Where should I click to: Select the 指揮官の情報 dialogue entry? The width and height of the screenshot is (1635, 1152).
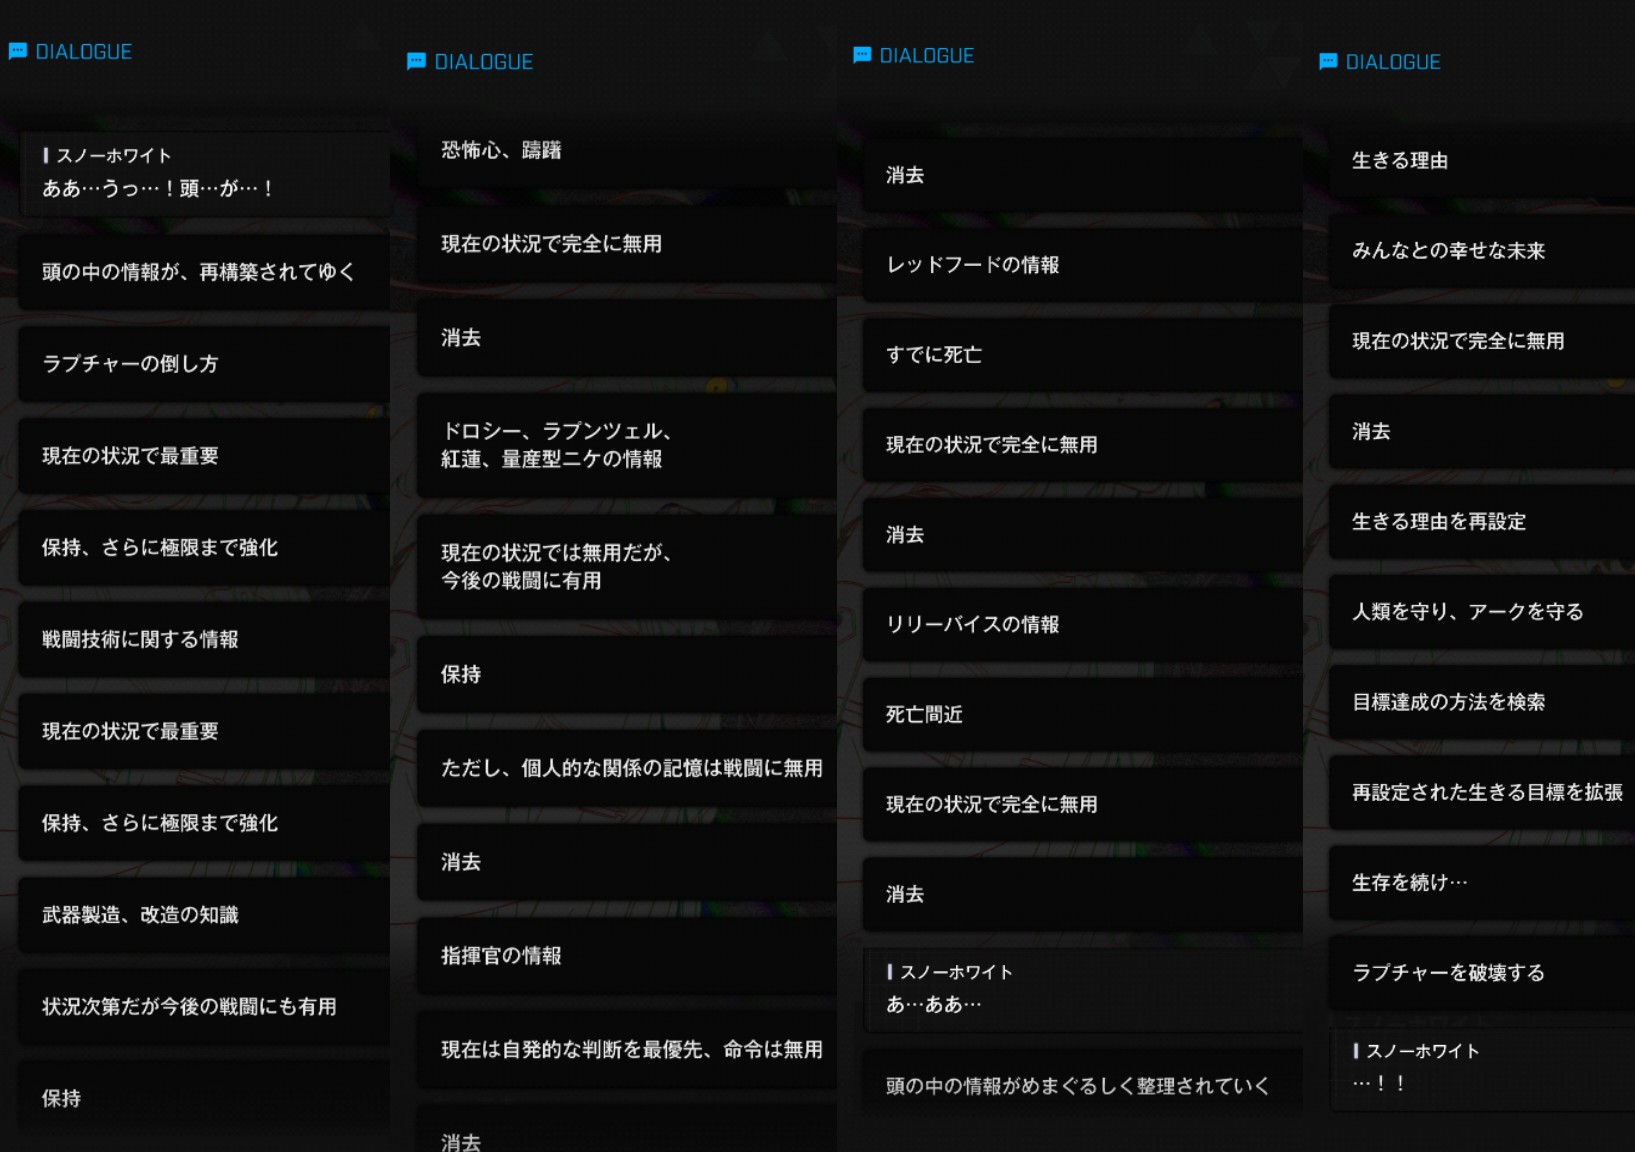coord(626,956)
